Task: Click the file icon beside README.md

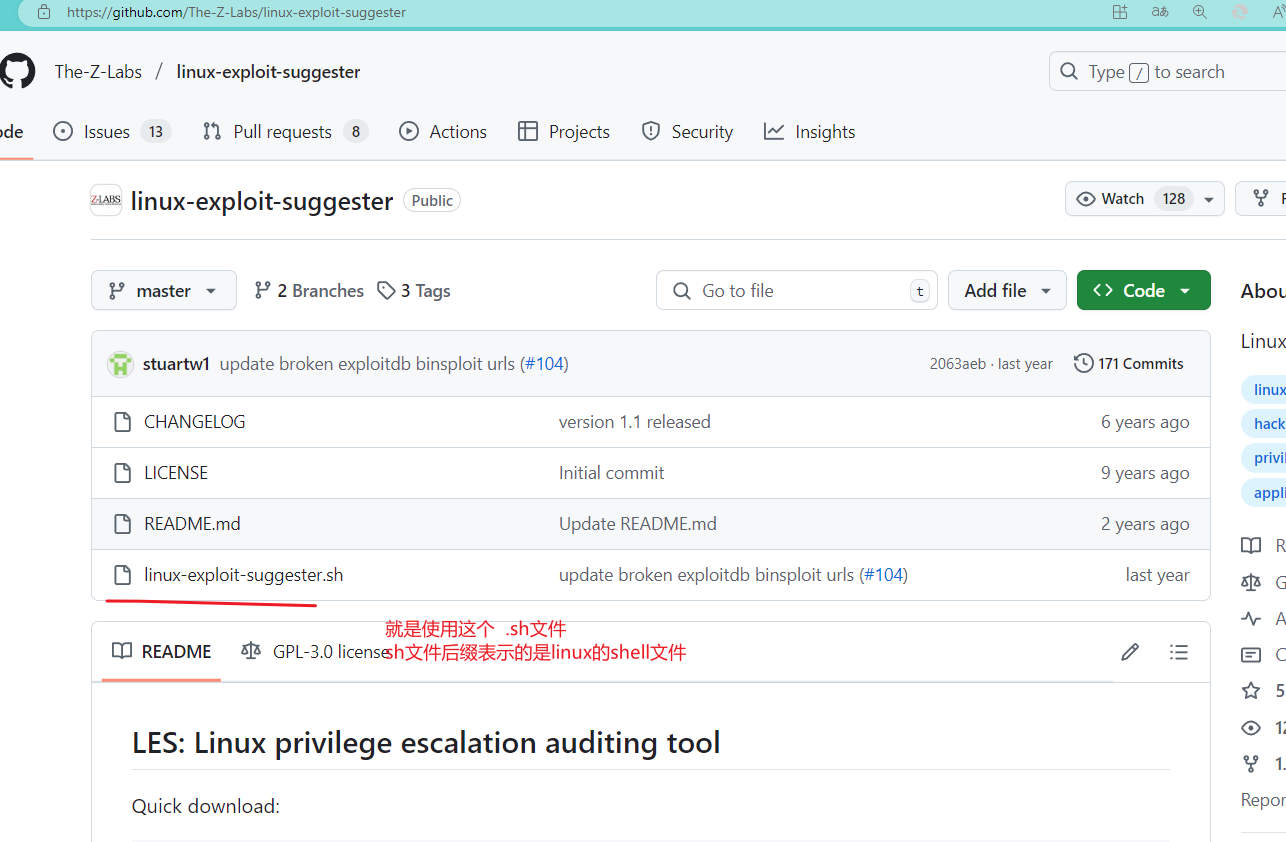Action: pyautogui.click(x=122, y=524)
